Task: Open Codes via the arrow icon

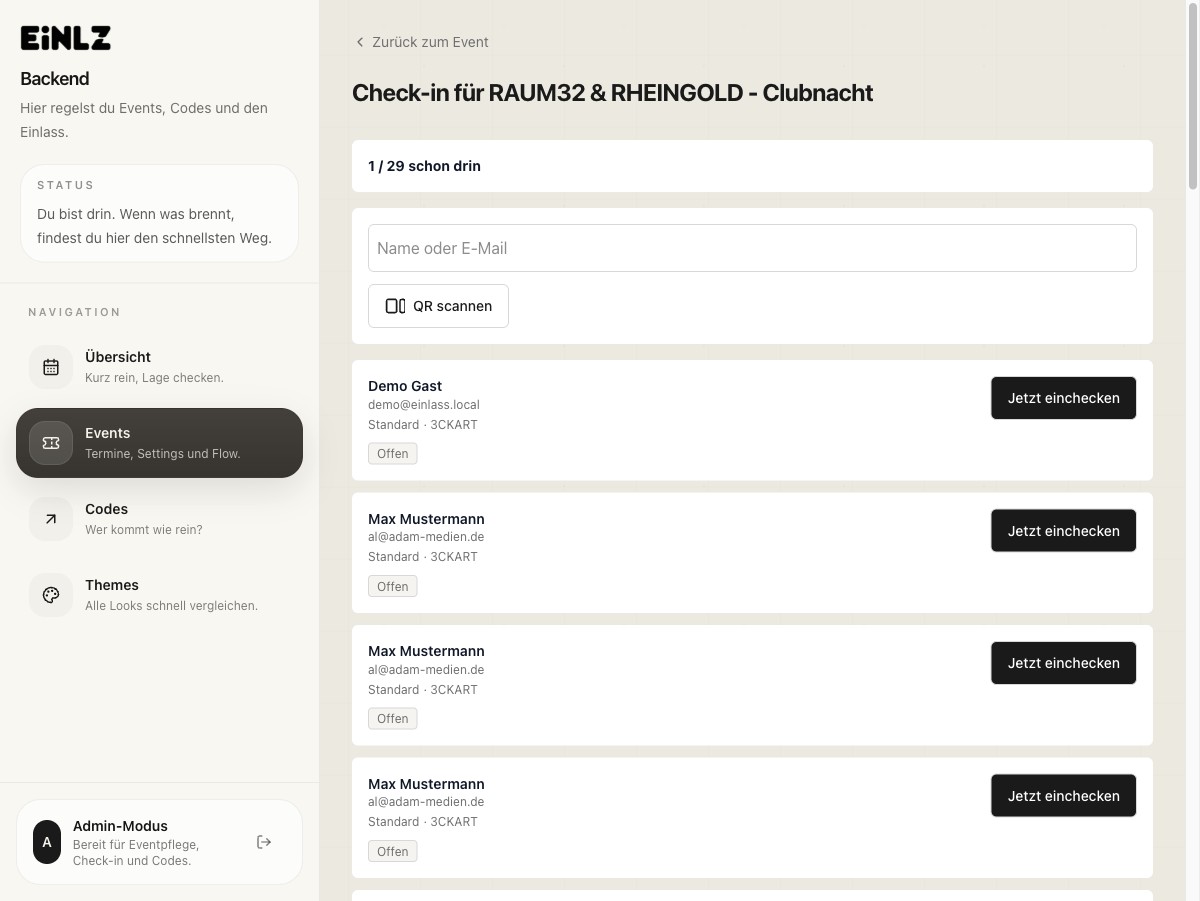Action: click(x=51, y=519)
